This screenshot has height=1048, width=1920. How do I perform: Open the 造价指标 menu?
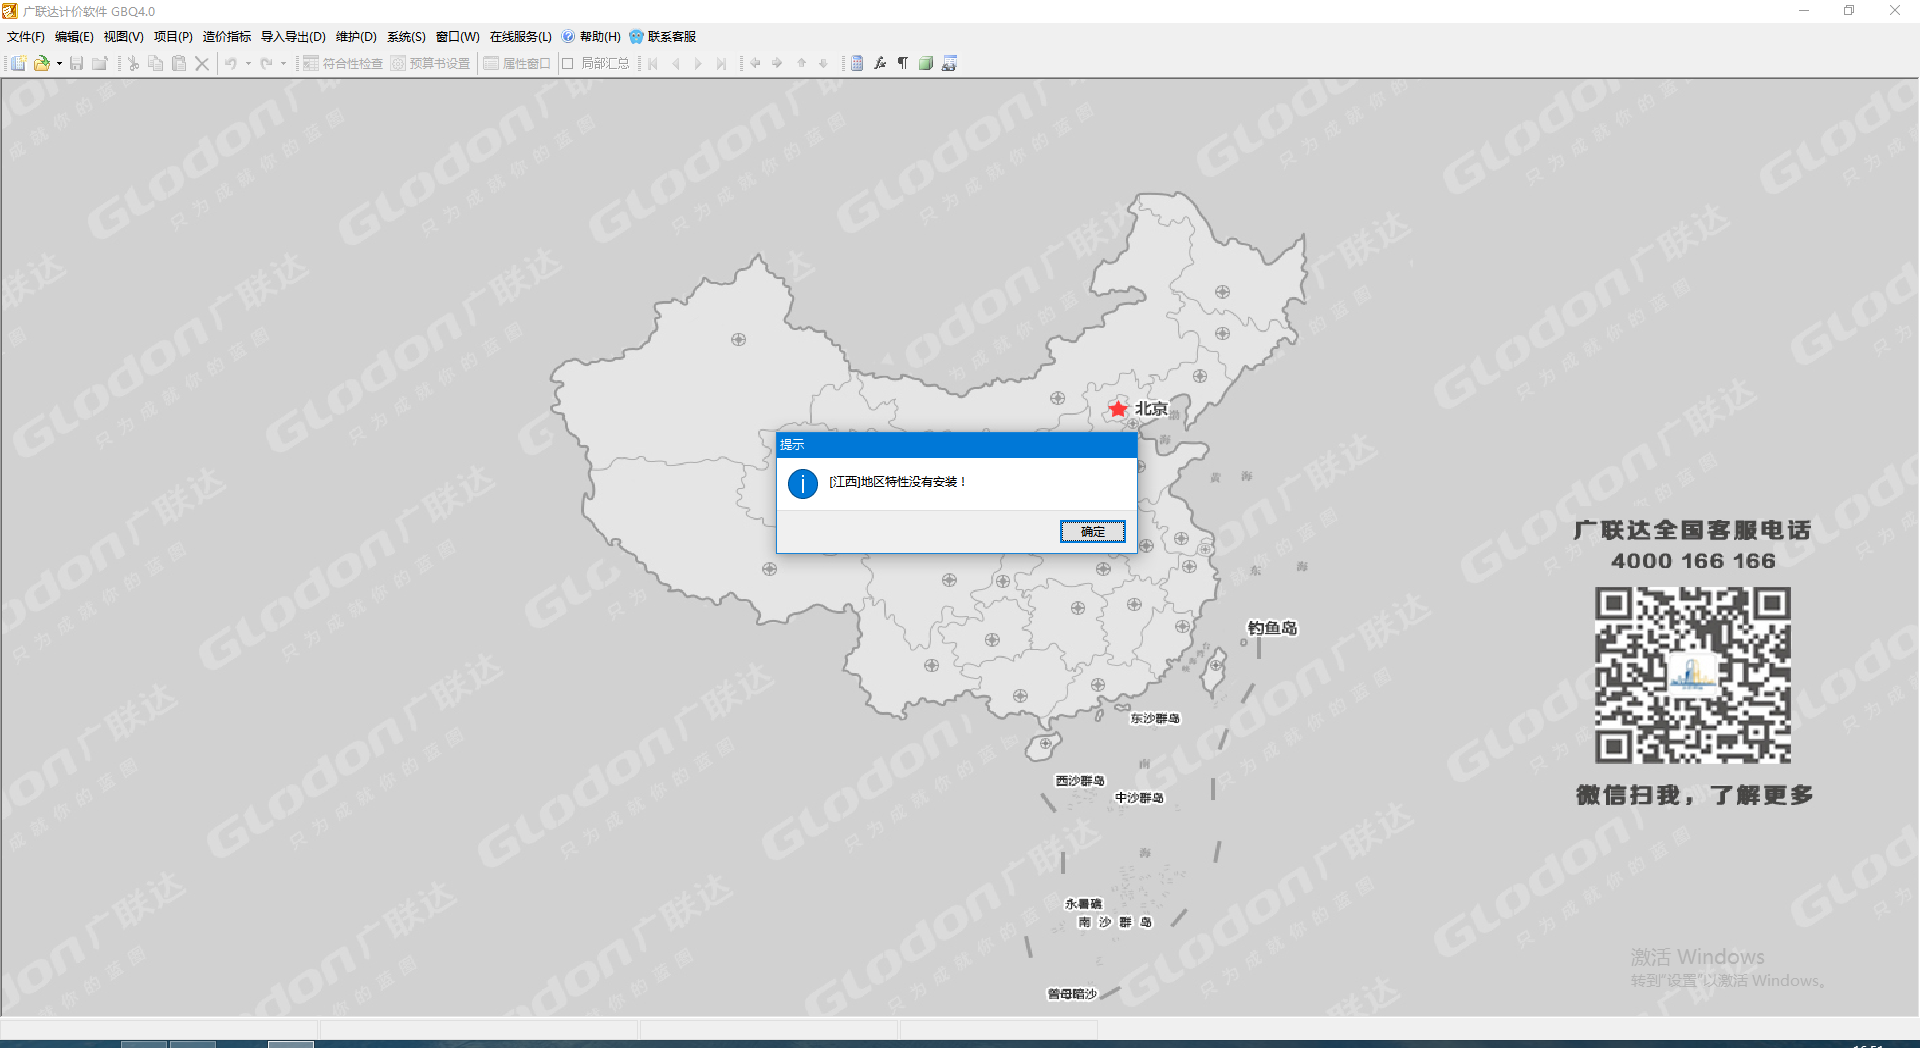[x=227, y=37]
